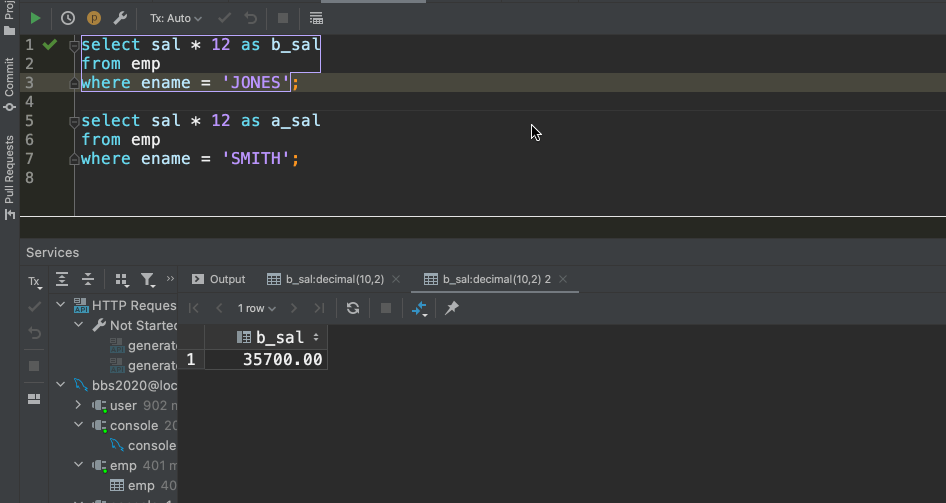Screen dimensions: 946x503
Task: Collapse the console session node
Action: 78,425
